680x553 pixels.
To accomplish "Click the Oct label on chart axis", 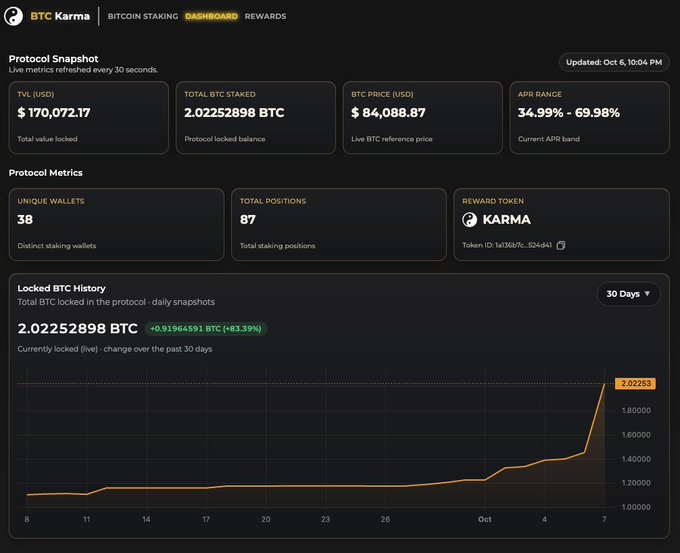I will click(484, 519).
